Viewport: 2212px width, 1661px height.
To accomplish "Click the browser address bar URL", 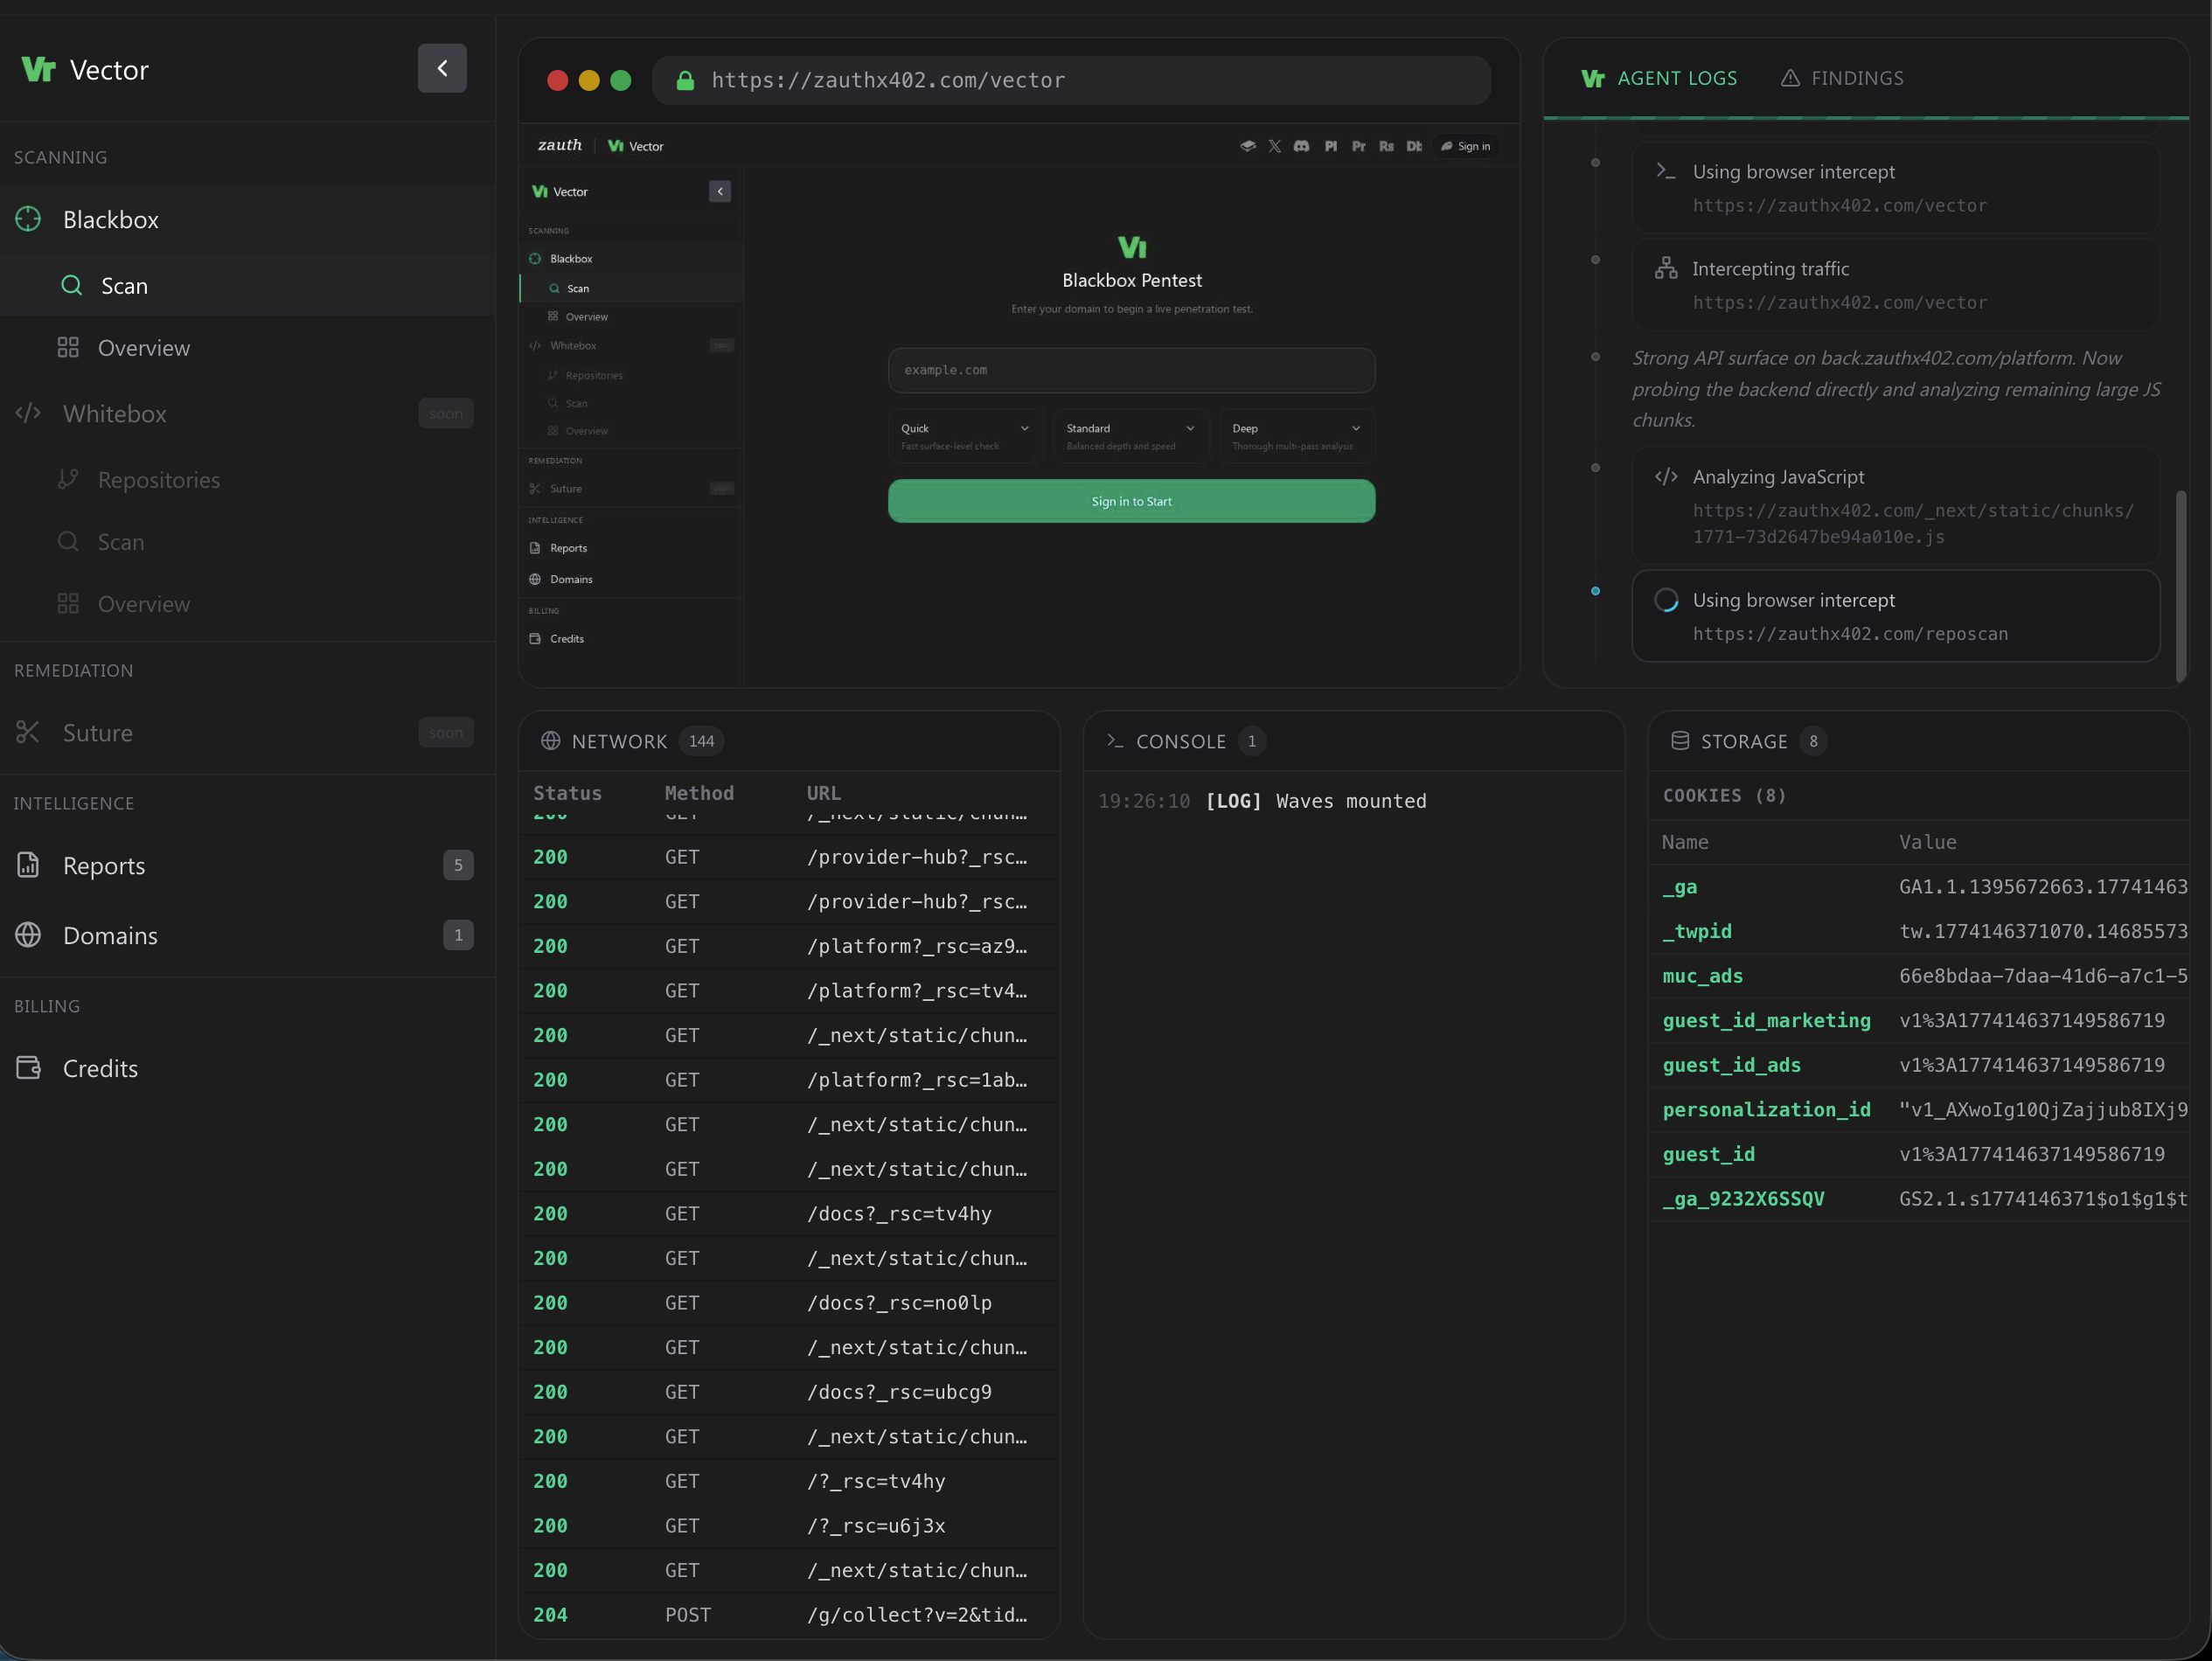I will tap(888, 80).
